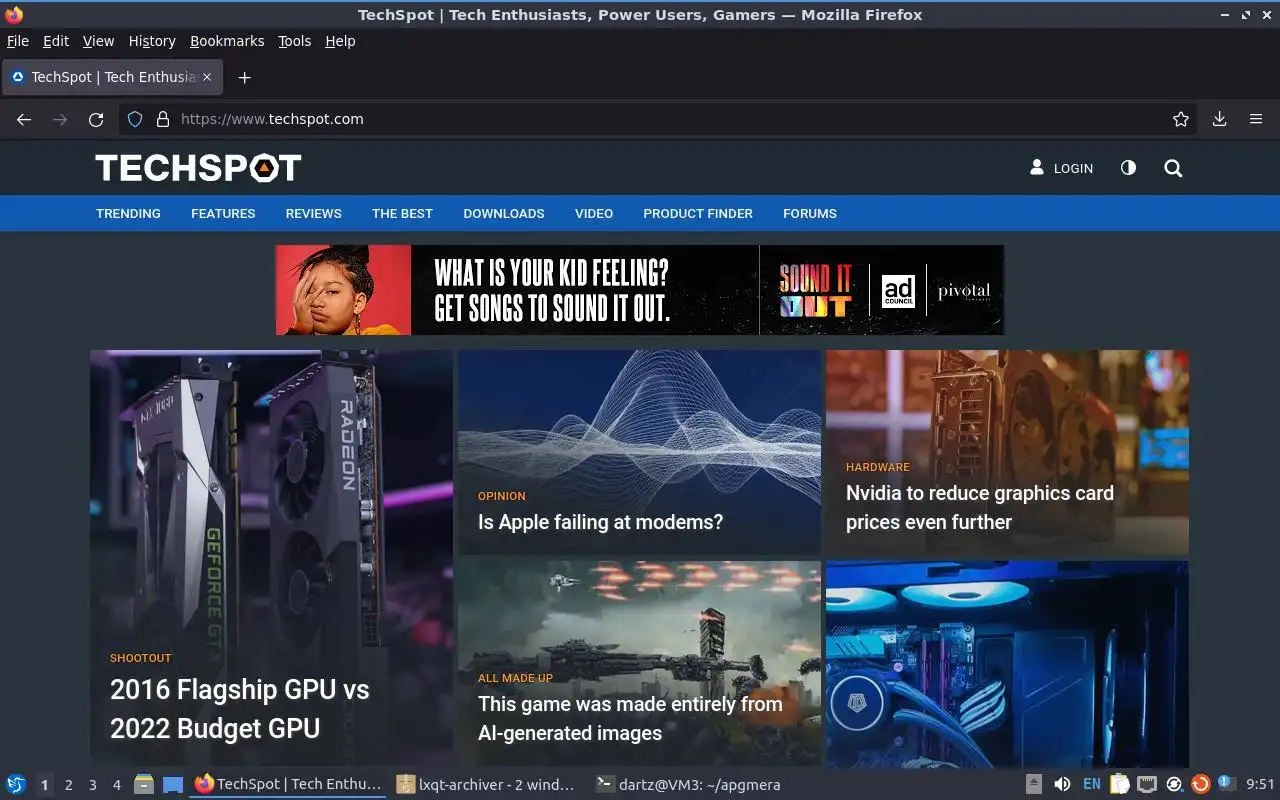Go back with the browser back arrow
1280x800 pixels.
24,119
